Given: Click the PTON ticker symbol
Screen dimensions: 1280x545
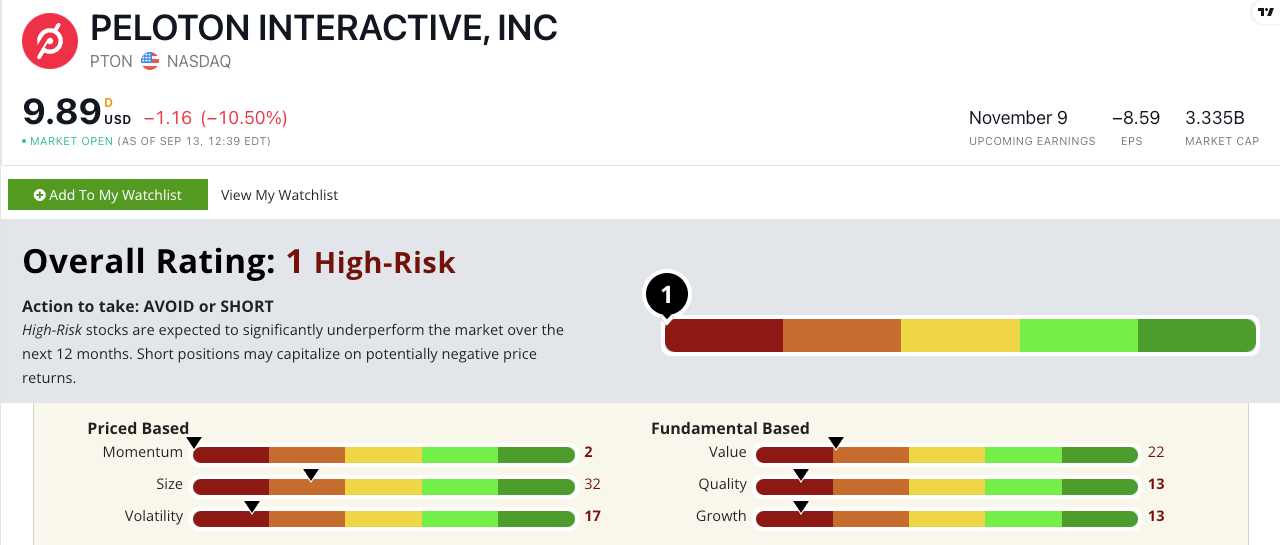Looking at the screenshot, I should point(110,61).
